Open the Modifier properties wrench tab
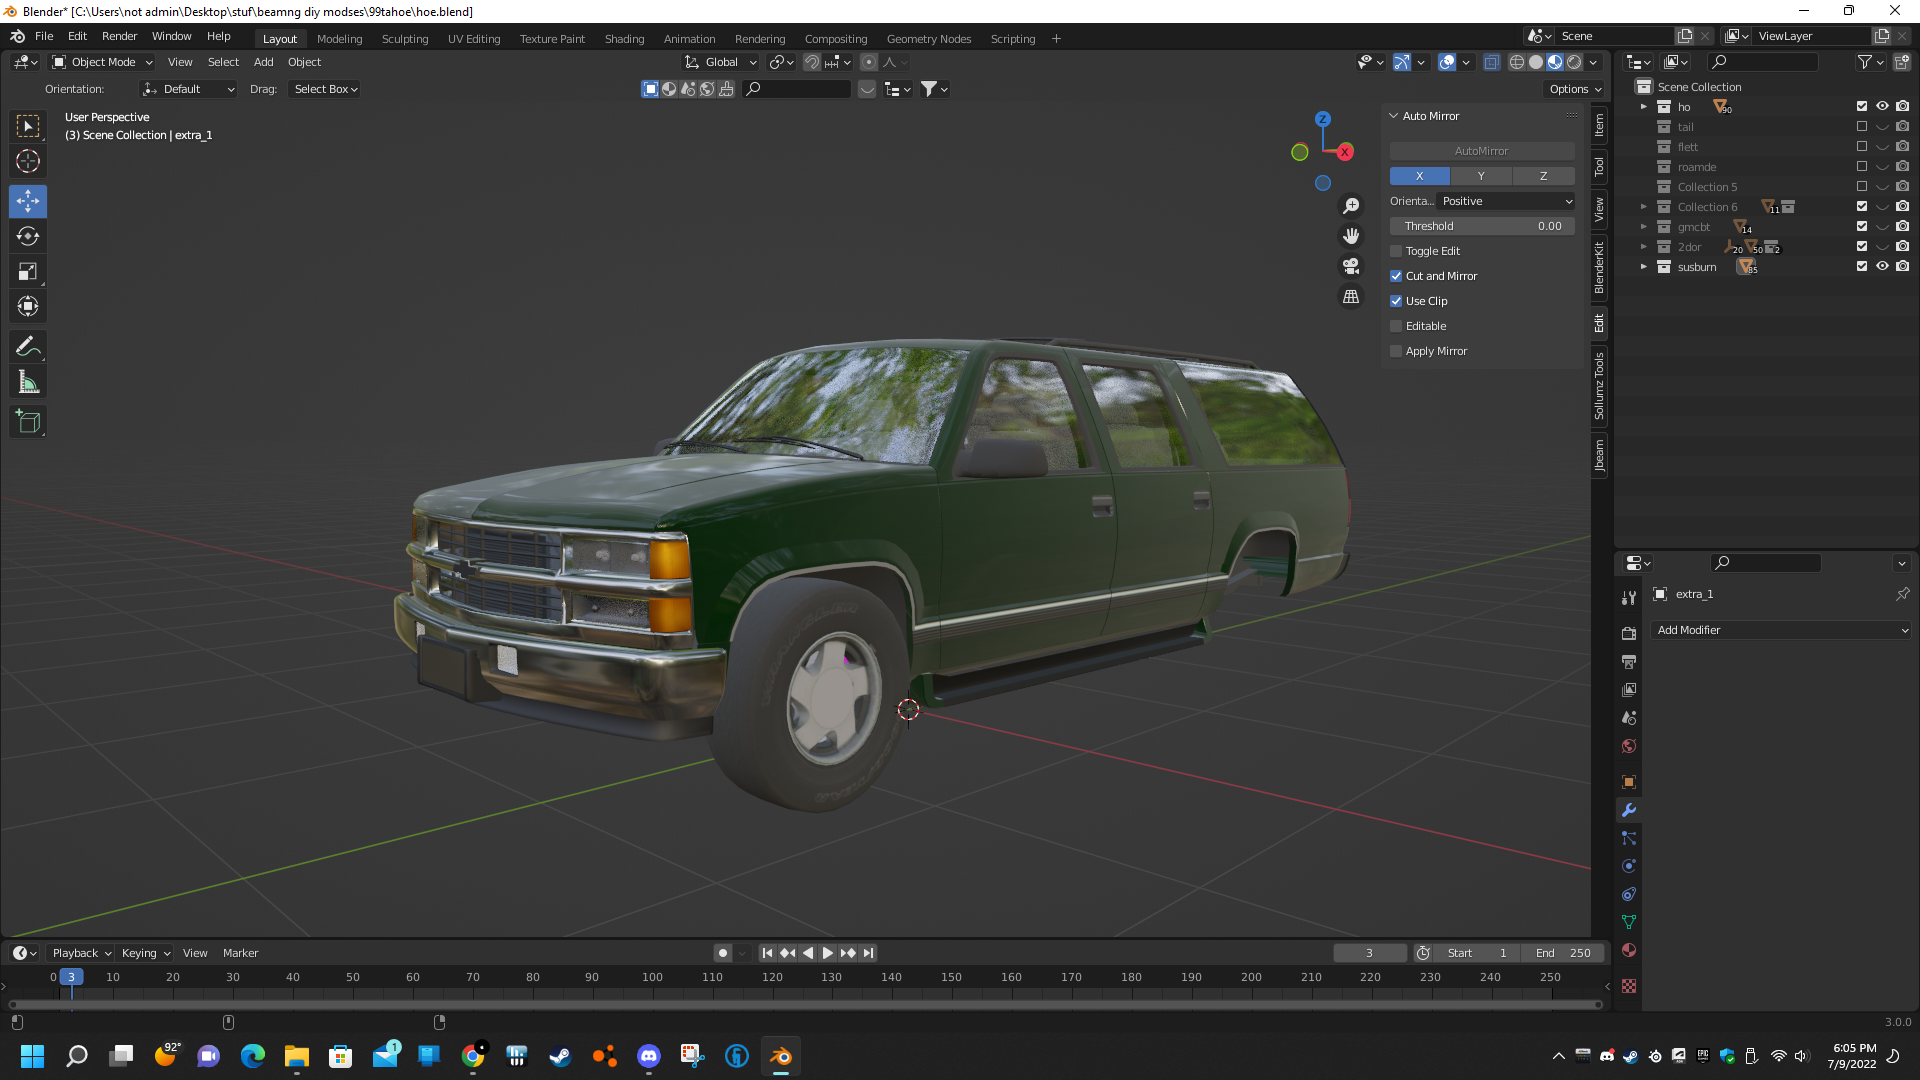Screen dimensions: 1920x1080 1629,810
